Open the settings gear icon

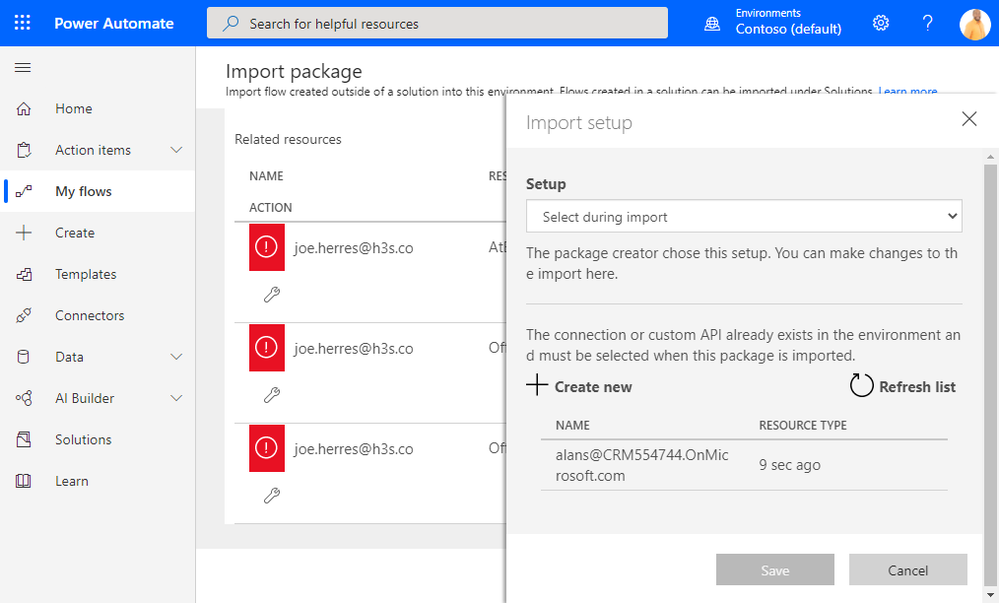[x=881, y=23]
